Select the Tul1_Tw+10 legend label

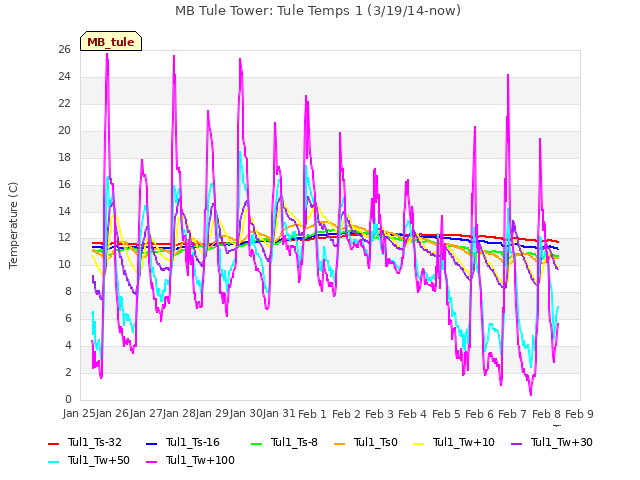pyautogui.click(x=464, y=442)
